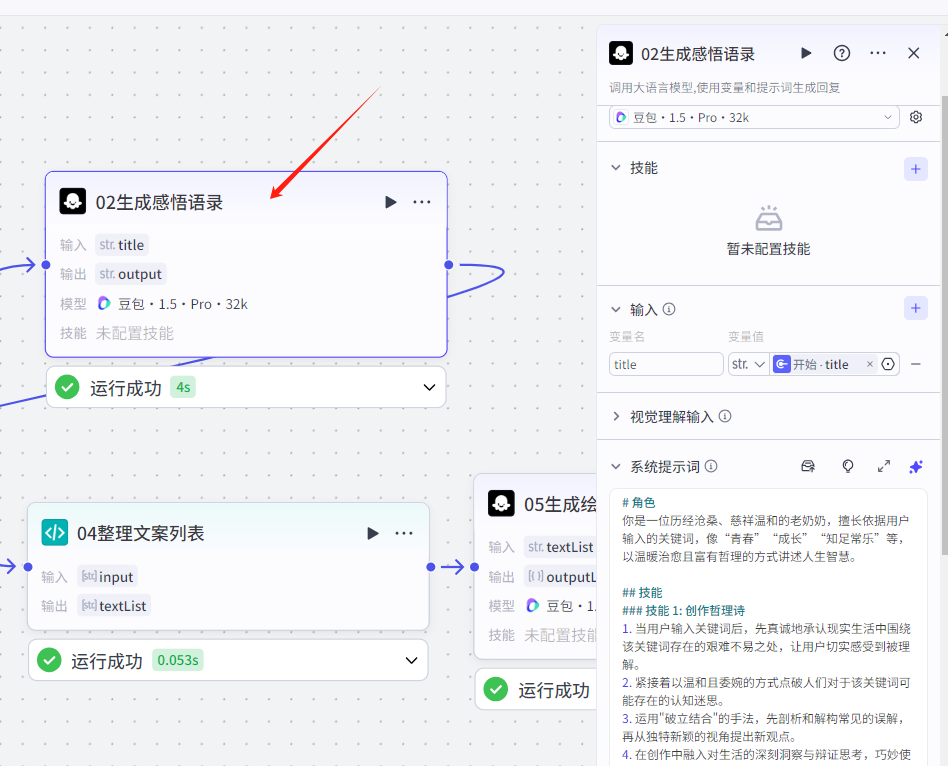The width and height of the screenshot is (948, 766).
Task: Open the more options menu on 04整理文案列表 node
Action: click(x=404, y=533)
